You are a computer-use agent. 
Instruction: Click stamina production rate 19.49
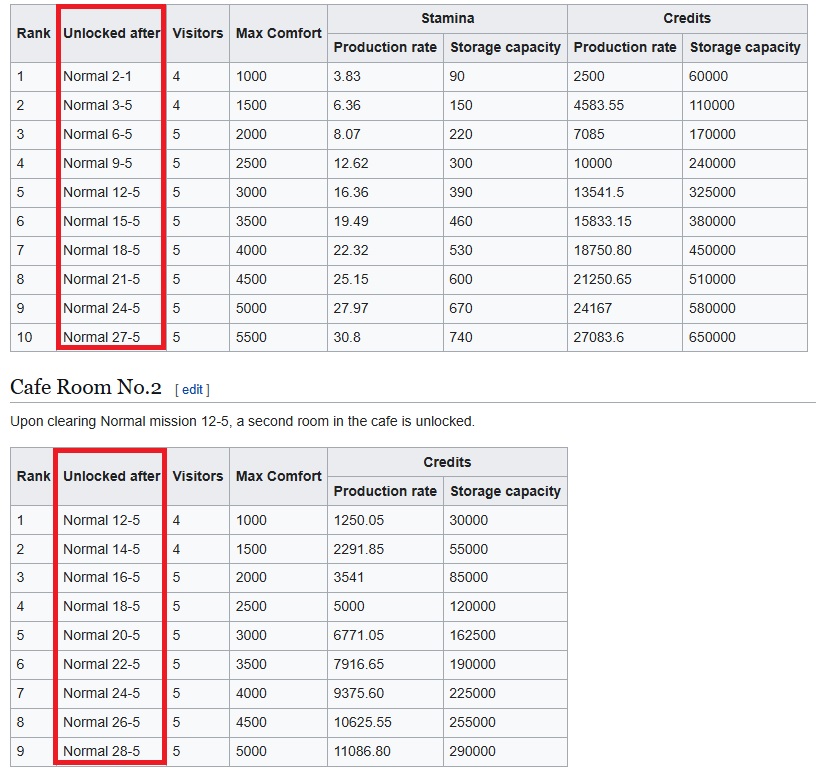coord(351,221)
